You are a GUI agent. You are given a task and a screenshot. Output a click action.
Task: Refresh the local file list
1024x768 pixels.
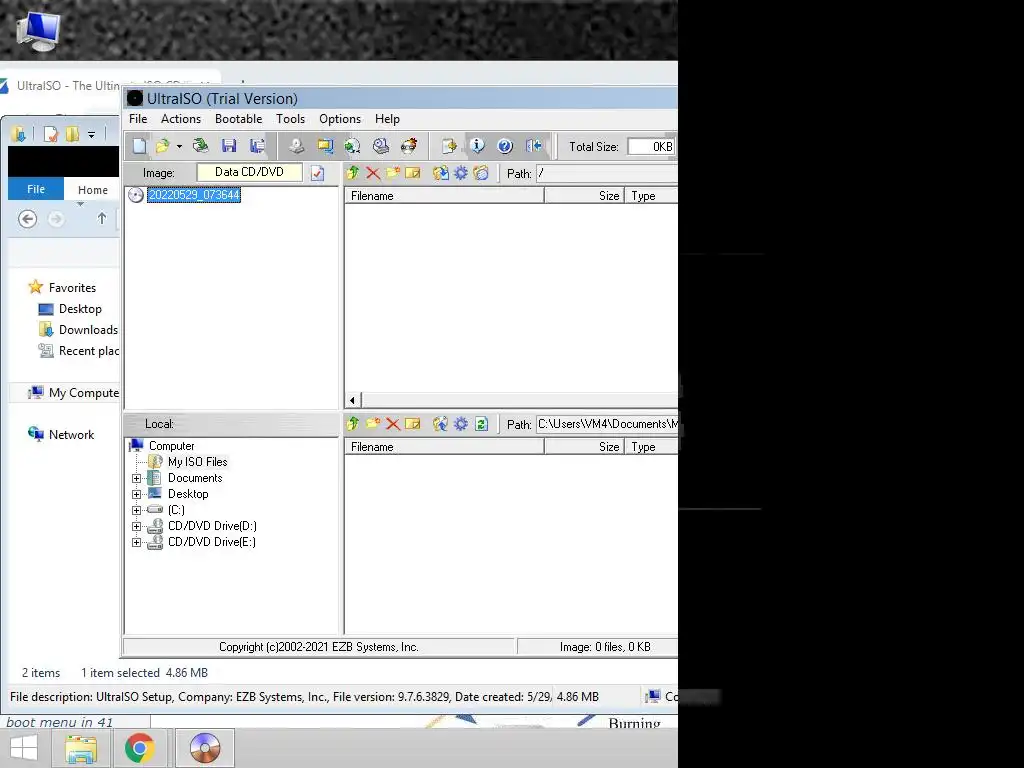[481, 424]
